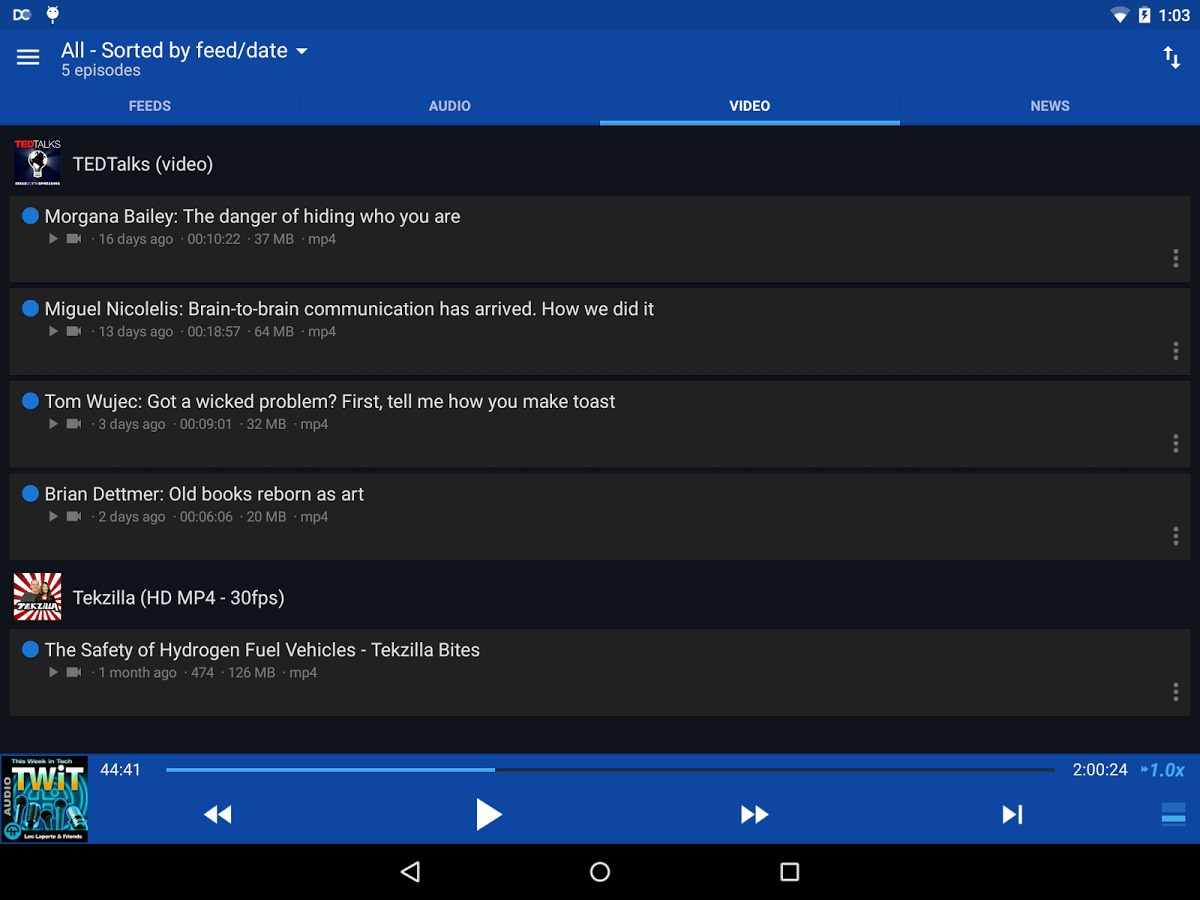Open overflow menu for Miguel Nicolelis episode
1200x900 pixels.
pyautogui.click(x=1175, y=351)
